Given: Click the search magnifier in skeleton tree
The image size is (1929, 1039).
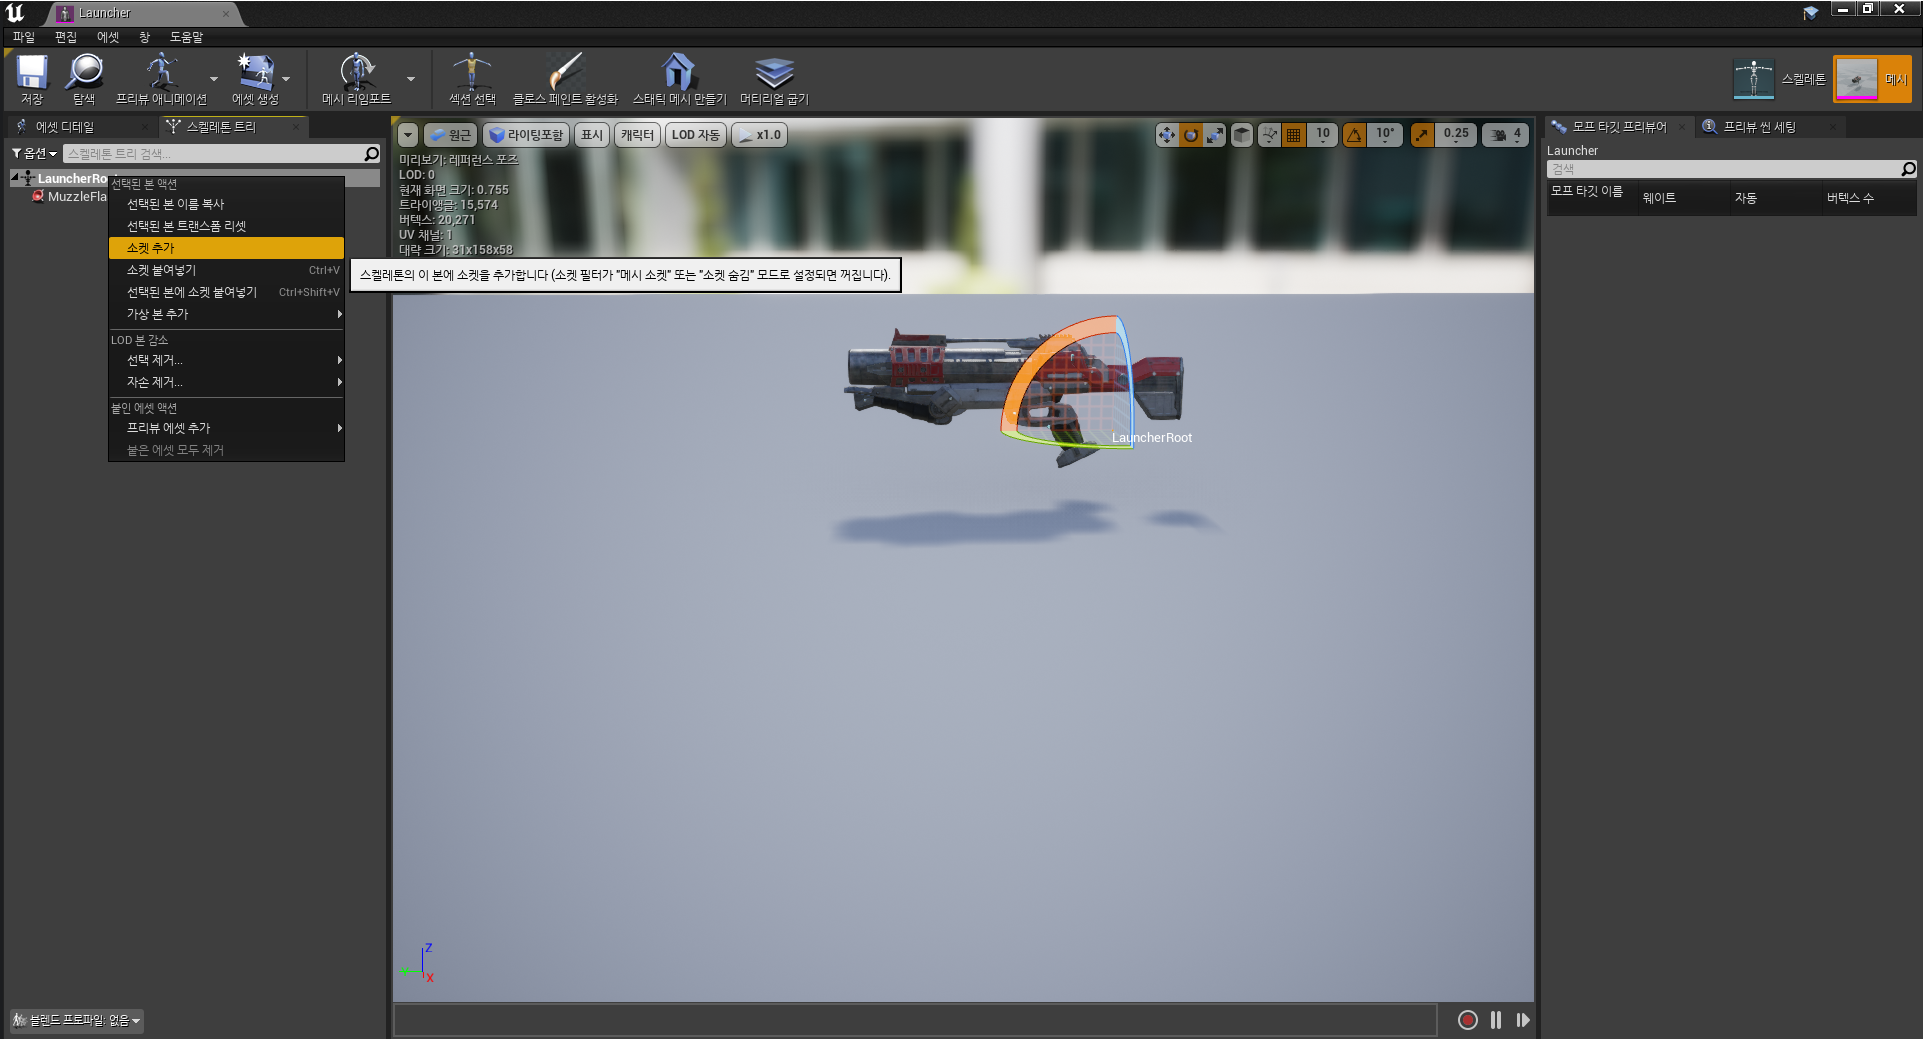Looking at the screenshot, I should (x=372, y=153).
